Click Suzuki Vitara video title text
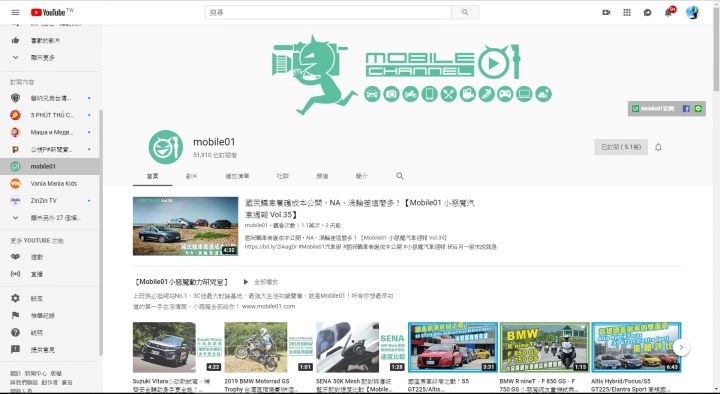The height and width of the screenshot is (394, 720). (171, 385)
